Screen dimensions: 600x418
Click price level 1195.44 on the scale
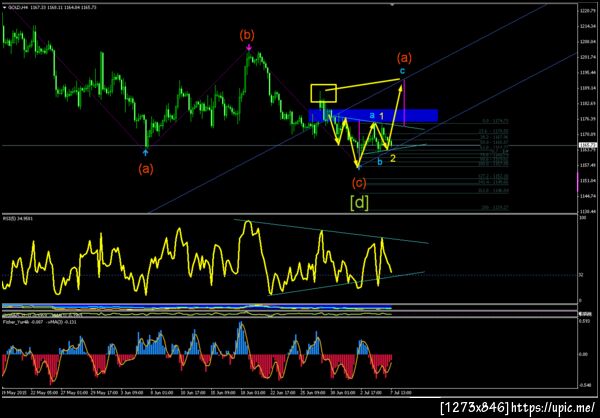click(x=587, y=72)
